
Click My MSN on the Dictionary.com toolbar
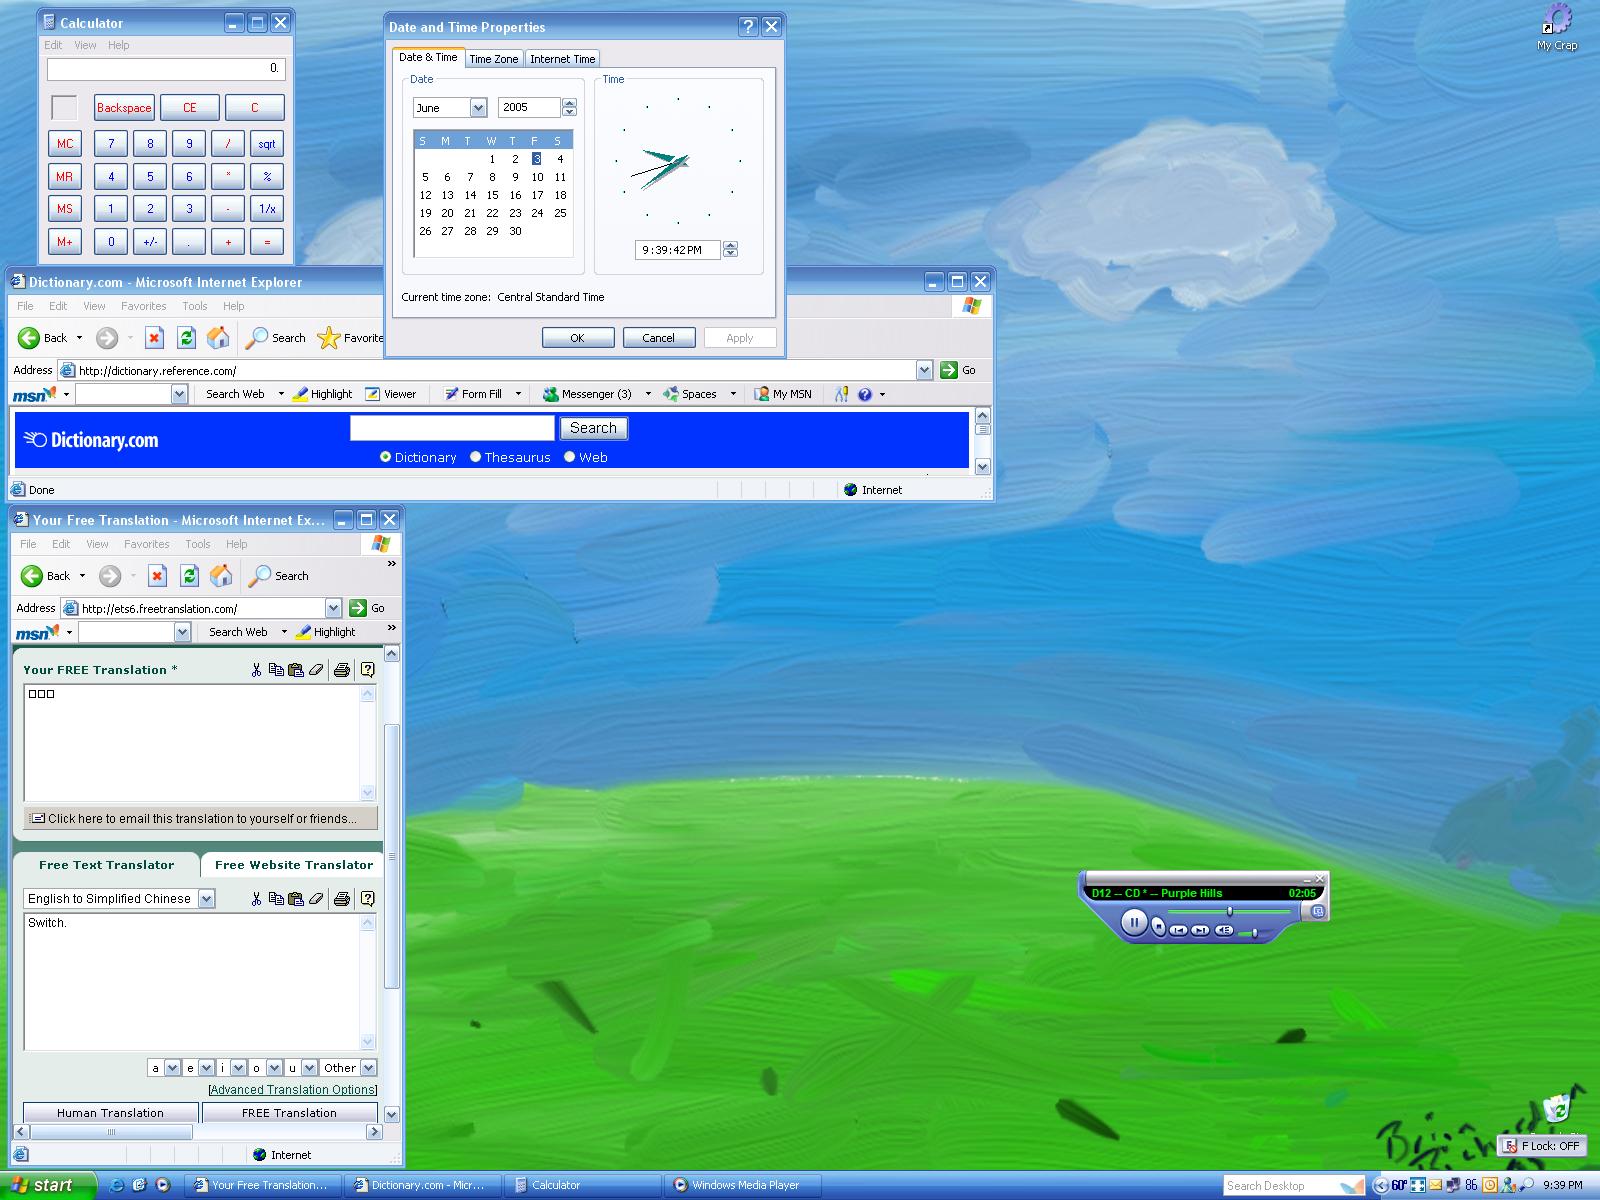(x=783, y=394)
